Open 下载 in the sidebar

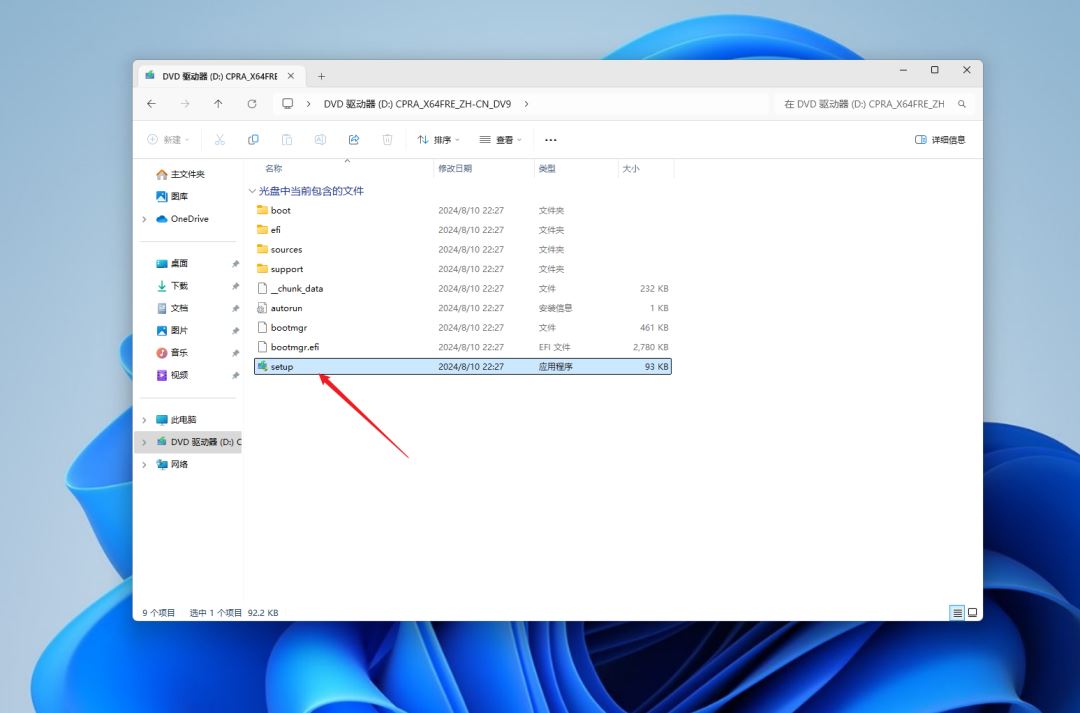[179, 286]
